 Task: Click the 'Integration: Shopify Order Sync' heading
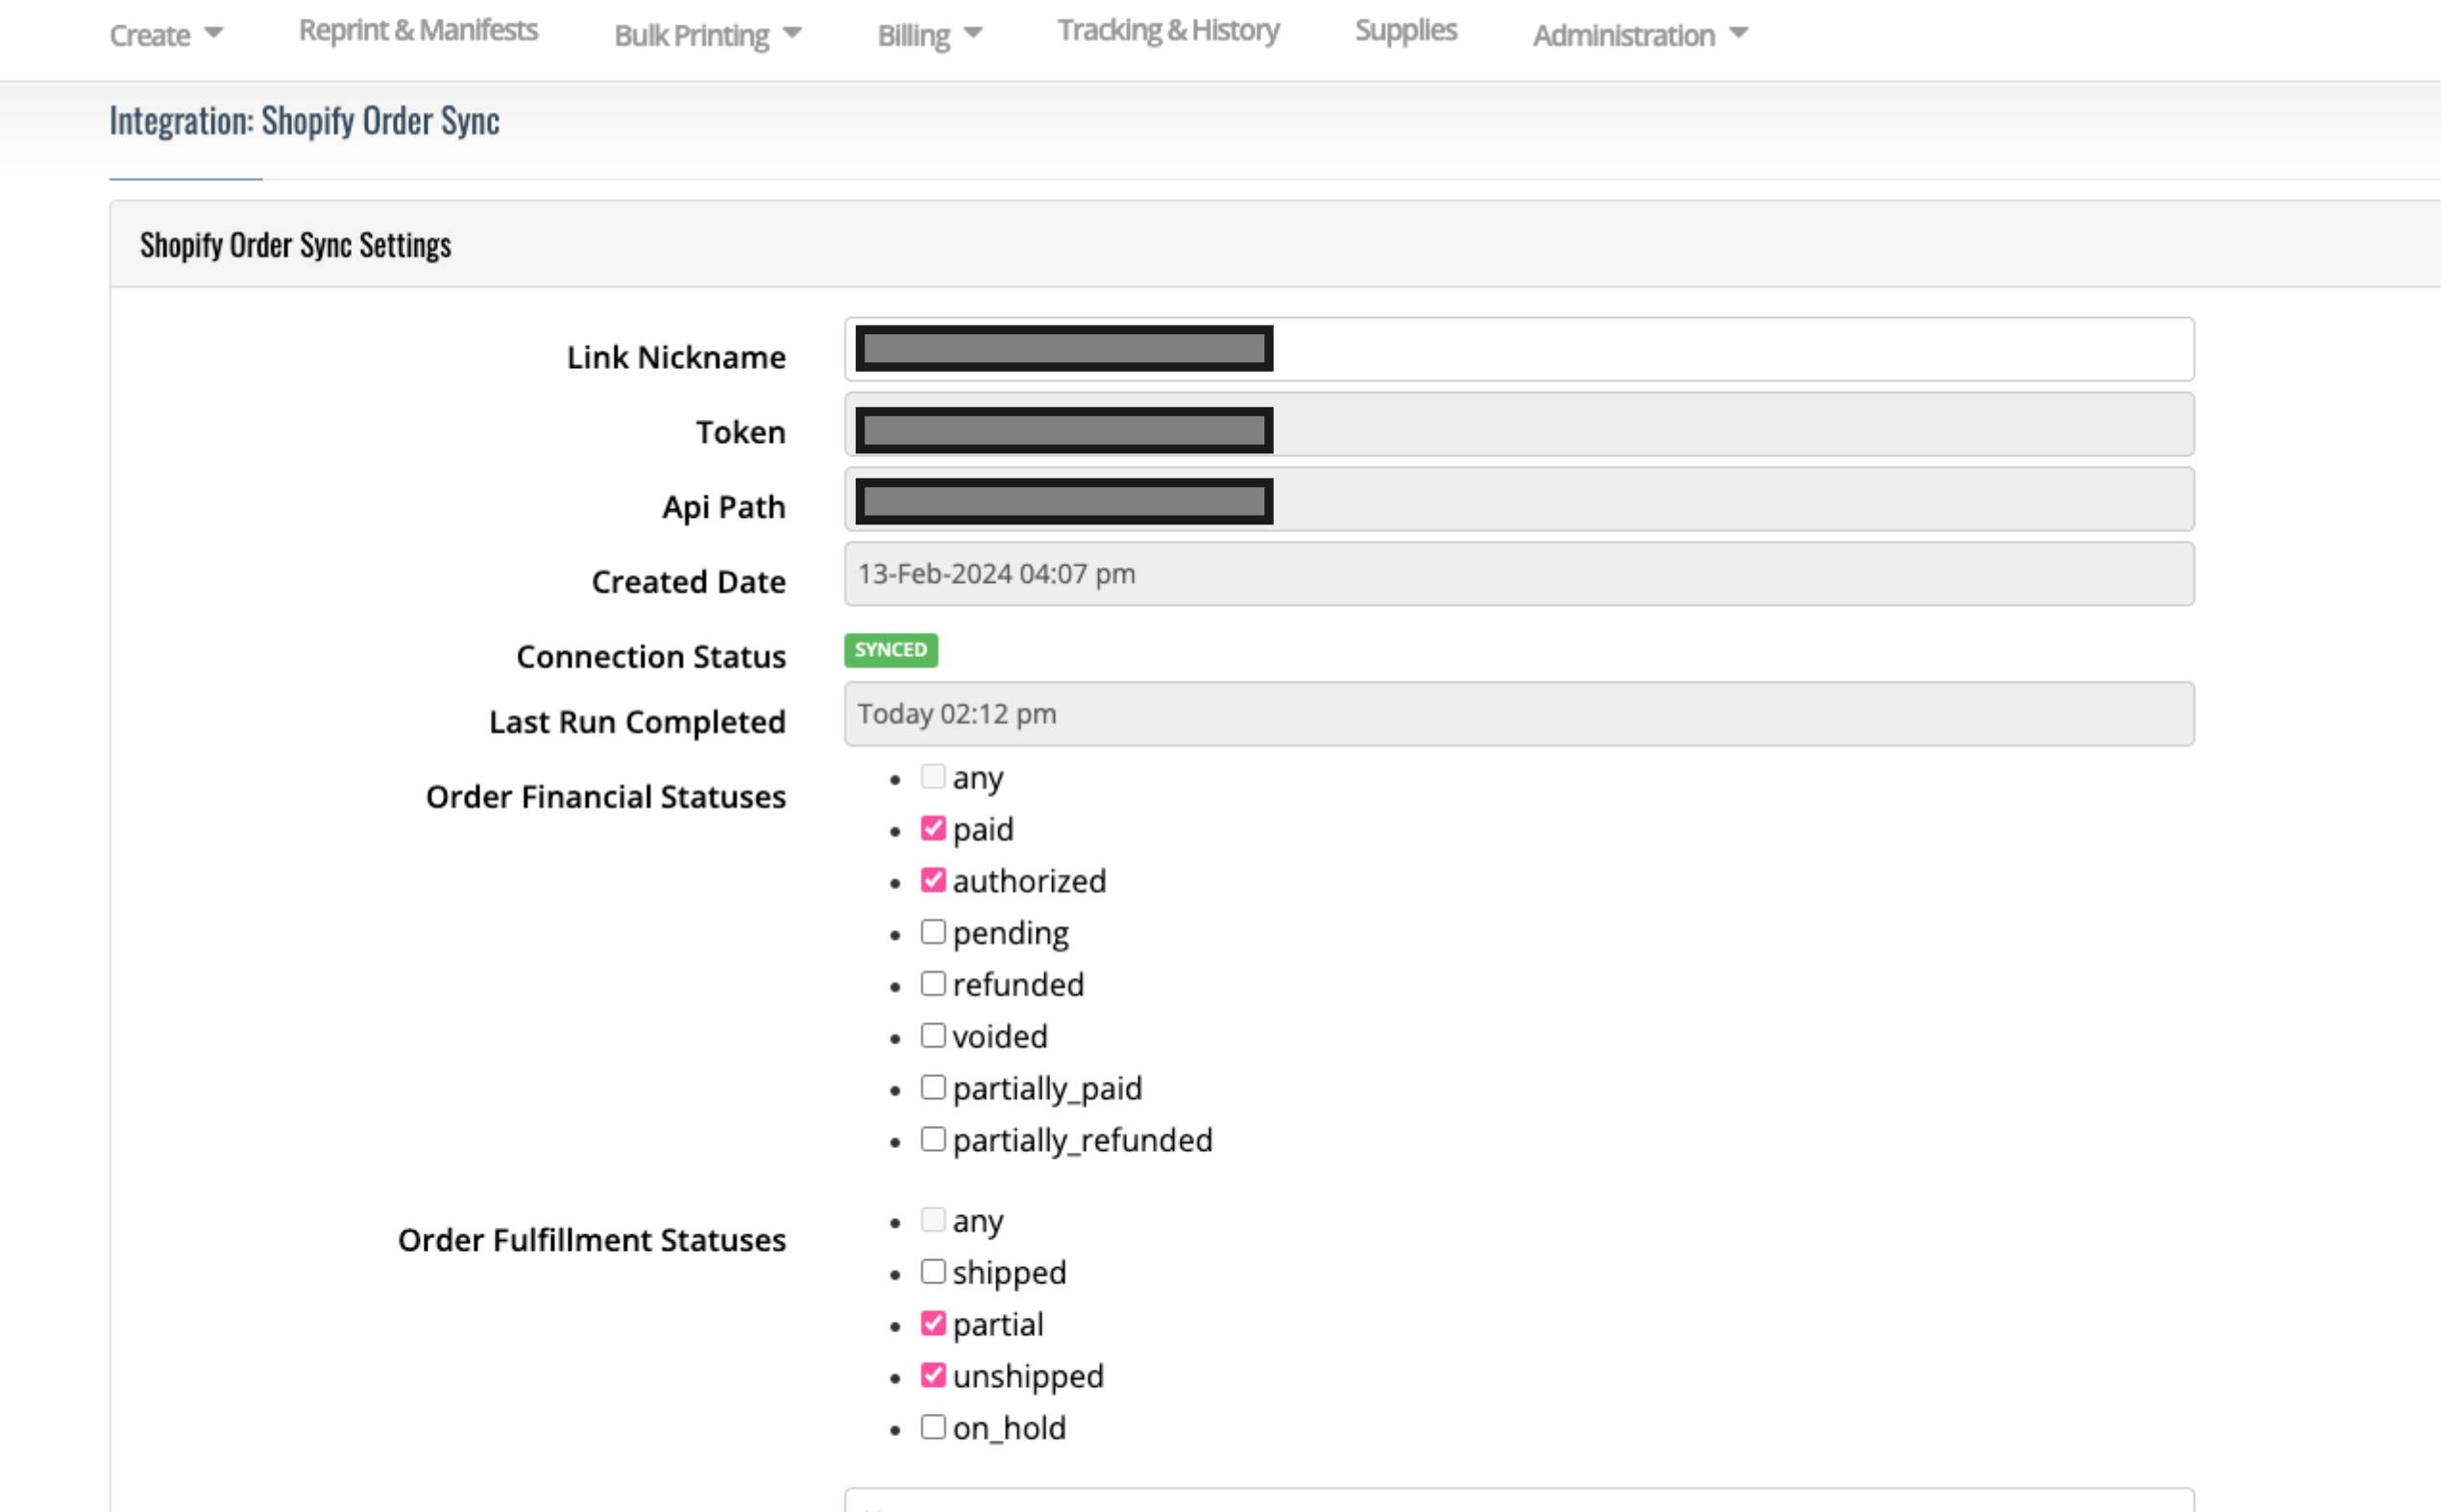[304, 120]
